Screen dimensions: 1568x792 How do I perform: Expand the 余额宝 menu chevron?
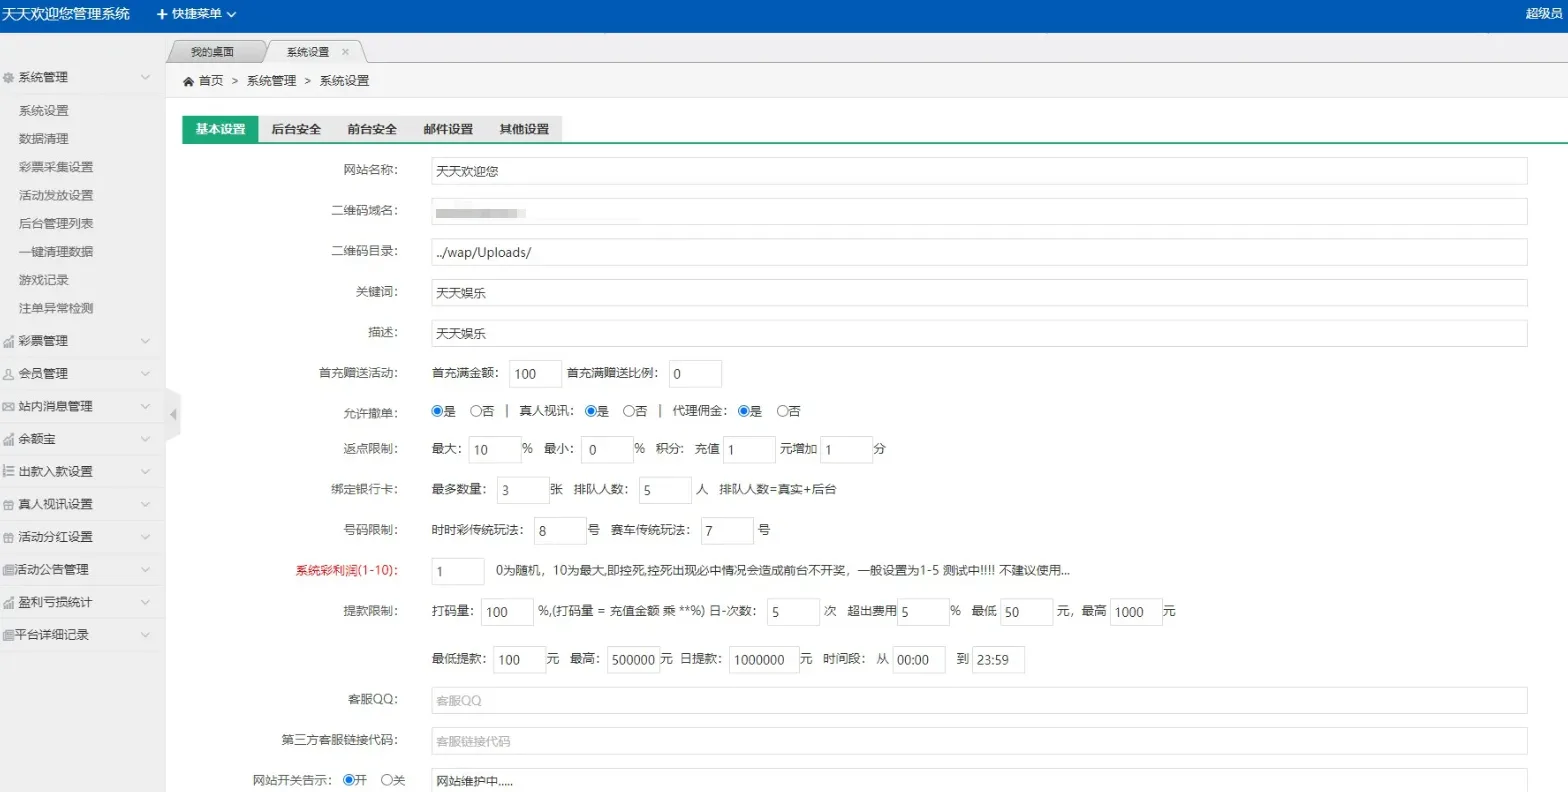[x=145, y=439]
